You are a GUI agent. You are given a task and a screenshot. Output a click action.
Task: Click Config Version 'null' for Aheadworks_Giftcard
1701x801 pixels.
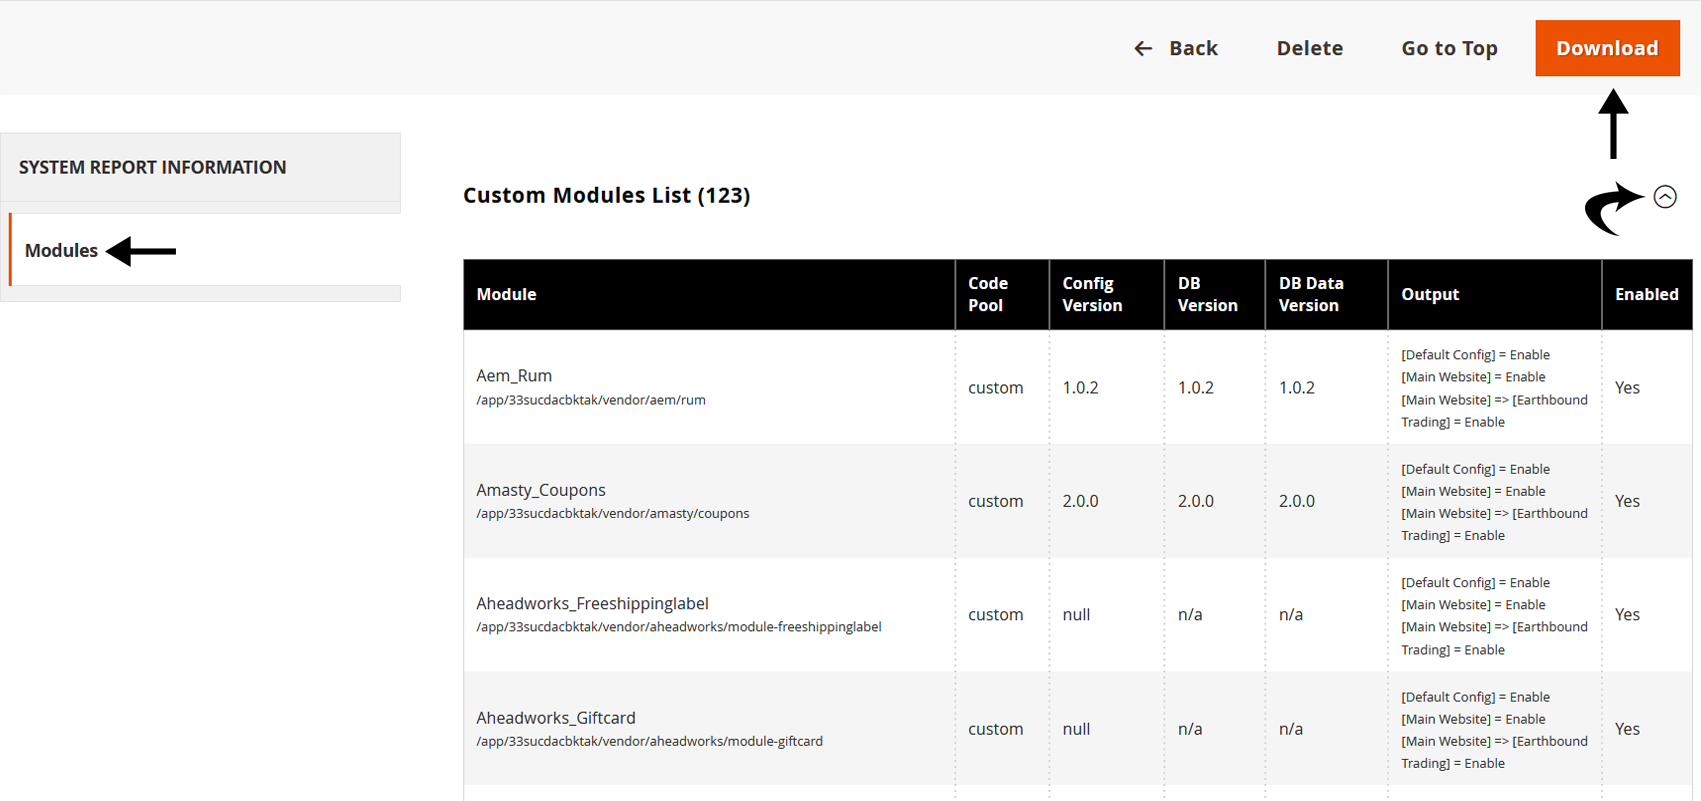1076,729
